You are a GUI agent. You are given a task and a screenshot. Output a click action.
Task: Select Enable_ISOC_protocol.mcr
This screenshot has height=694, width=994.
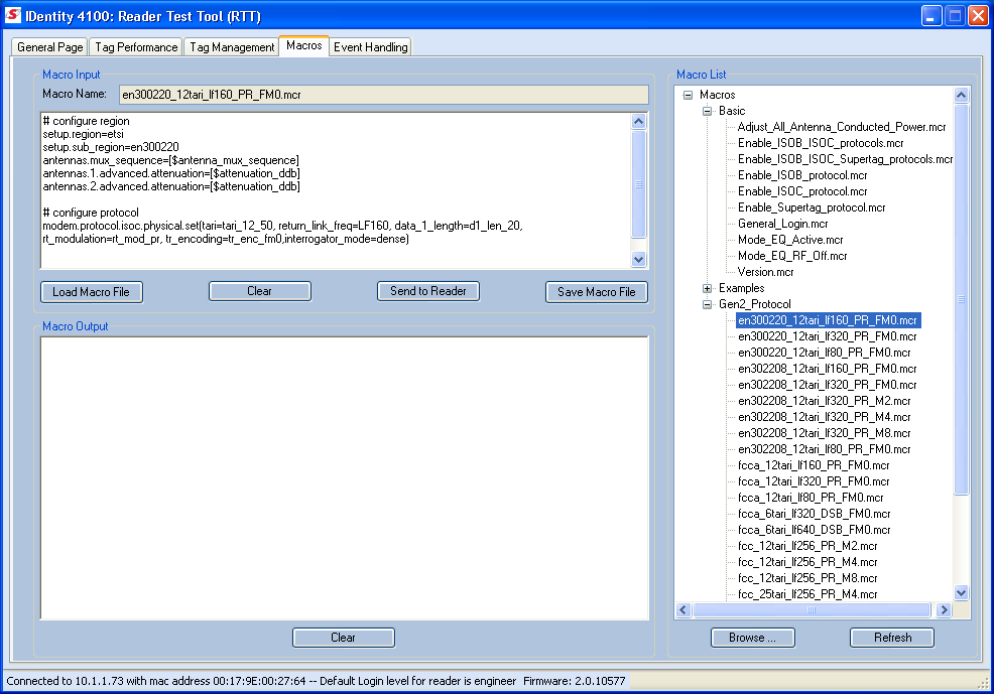point(802,191)
